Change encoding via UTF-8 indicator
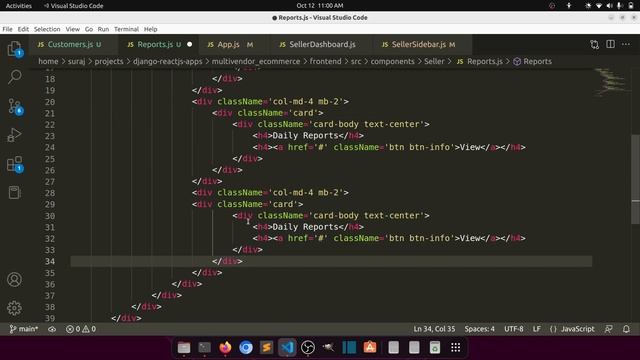 pos(513,329)
